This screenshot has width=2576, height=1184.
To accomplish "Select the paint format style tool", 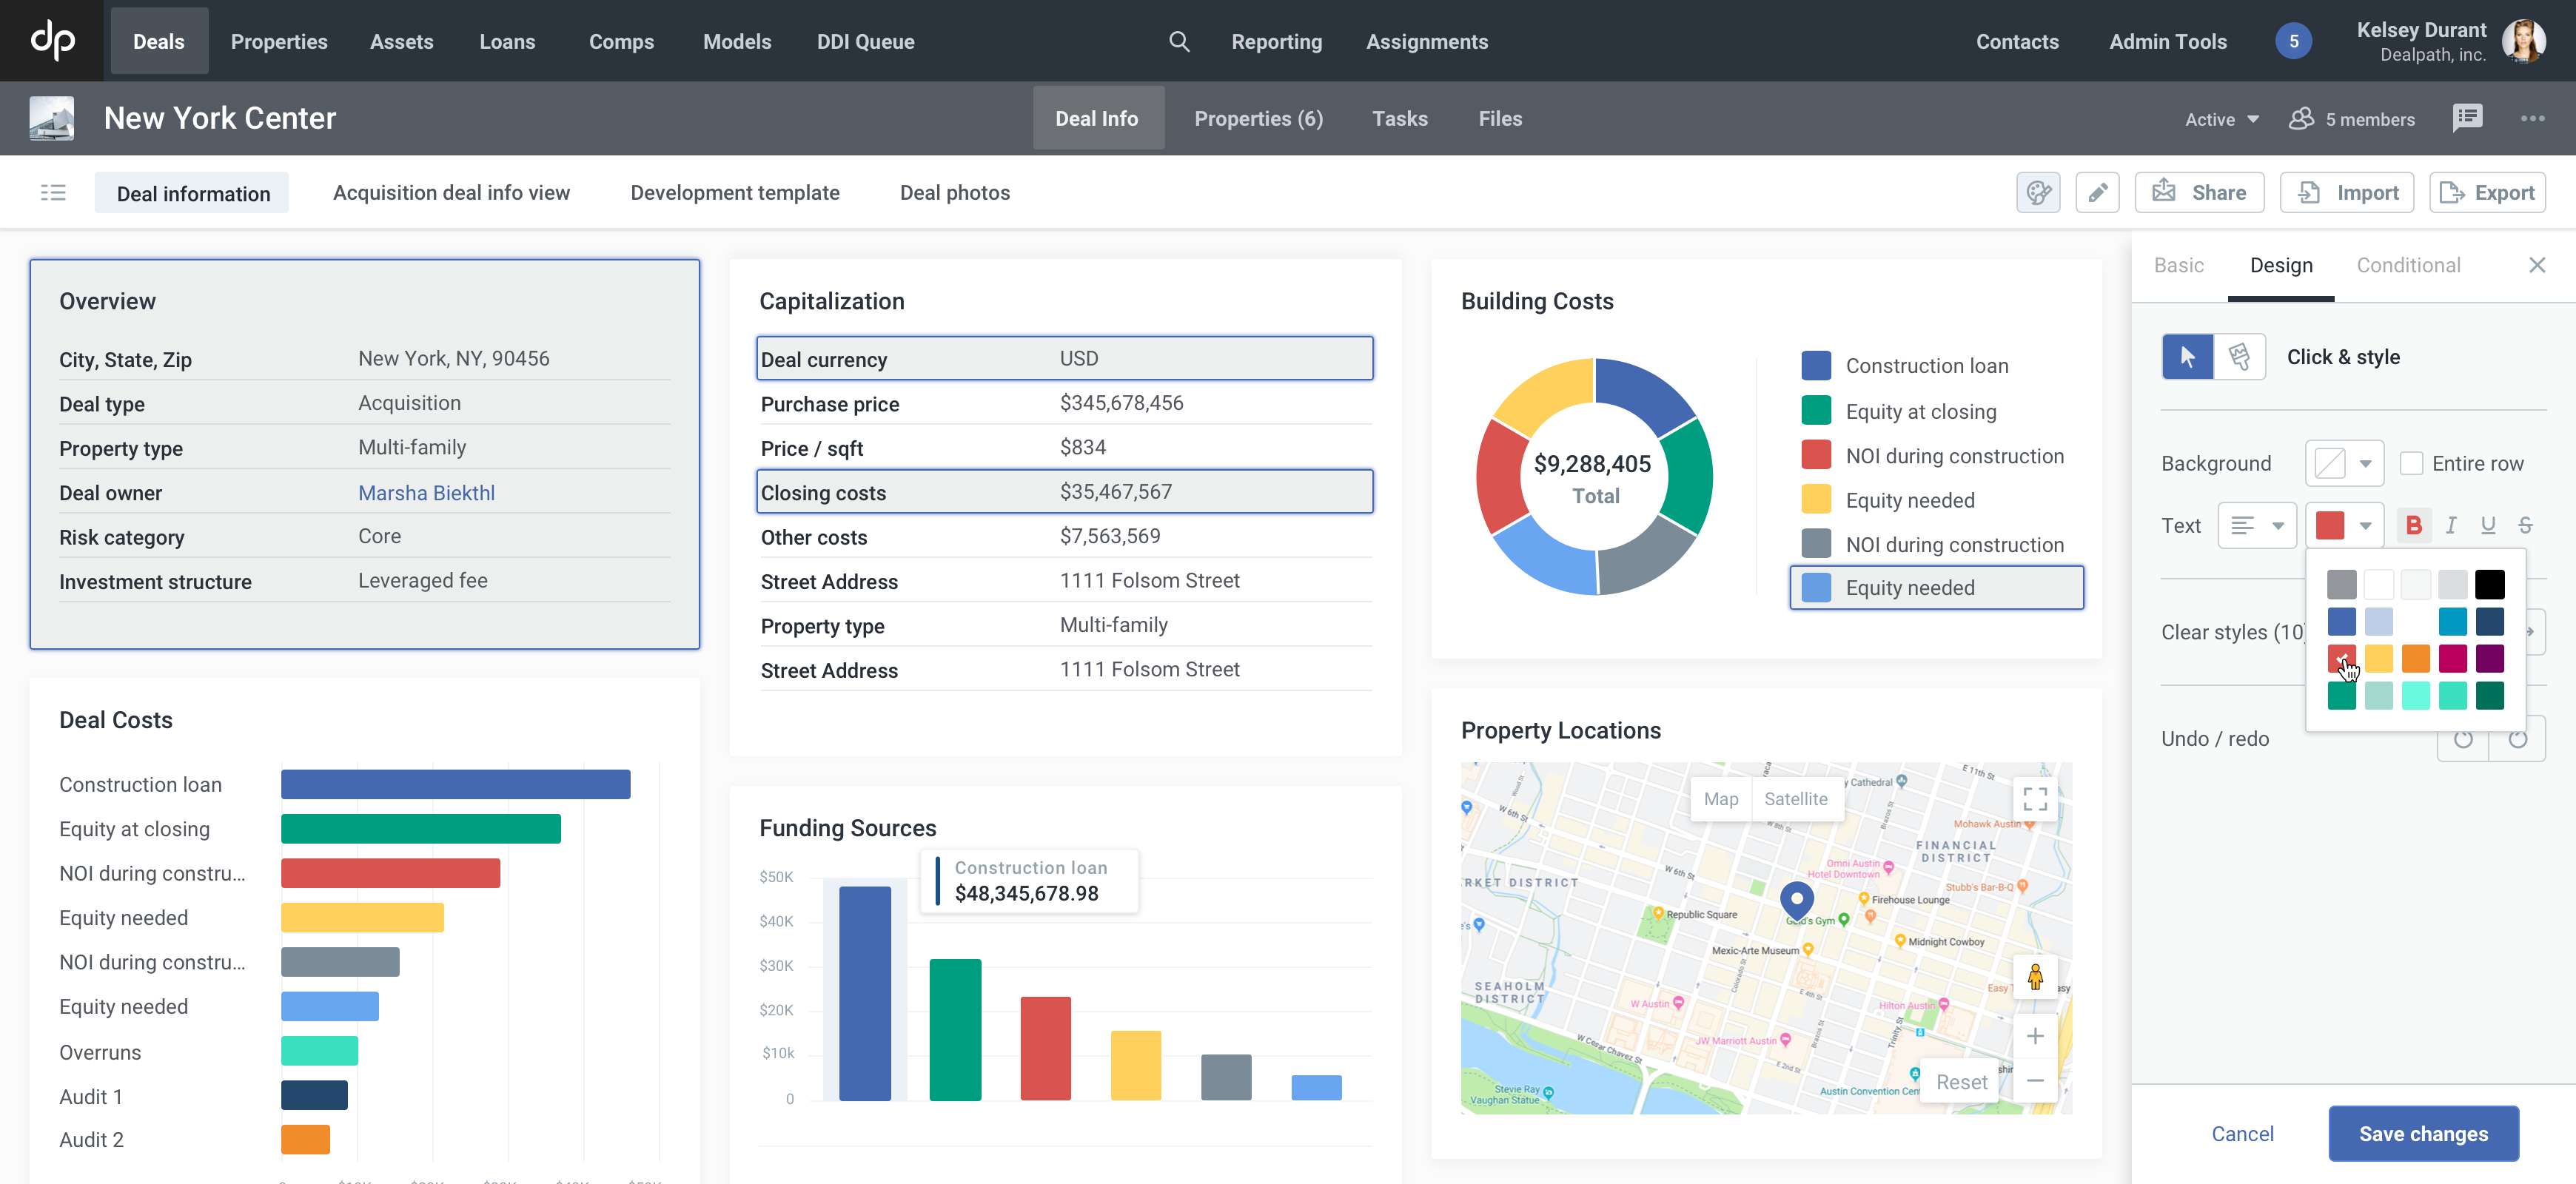I will tap(2239, 357).
